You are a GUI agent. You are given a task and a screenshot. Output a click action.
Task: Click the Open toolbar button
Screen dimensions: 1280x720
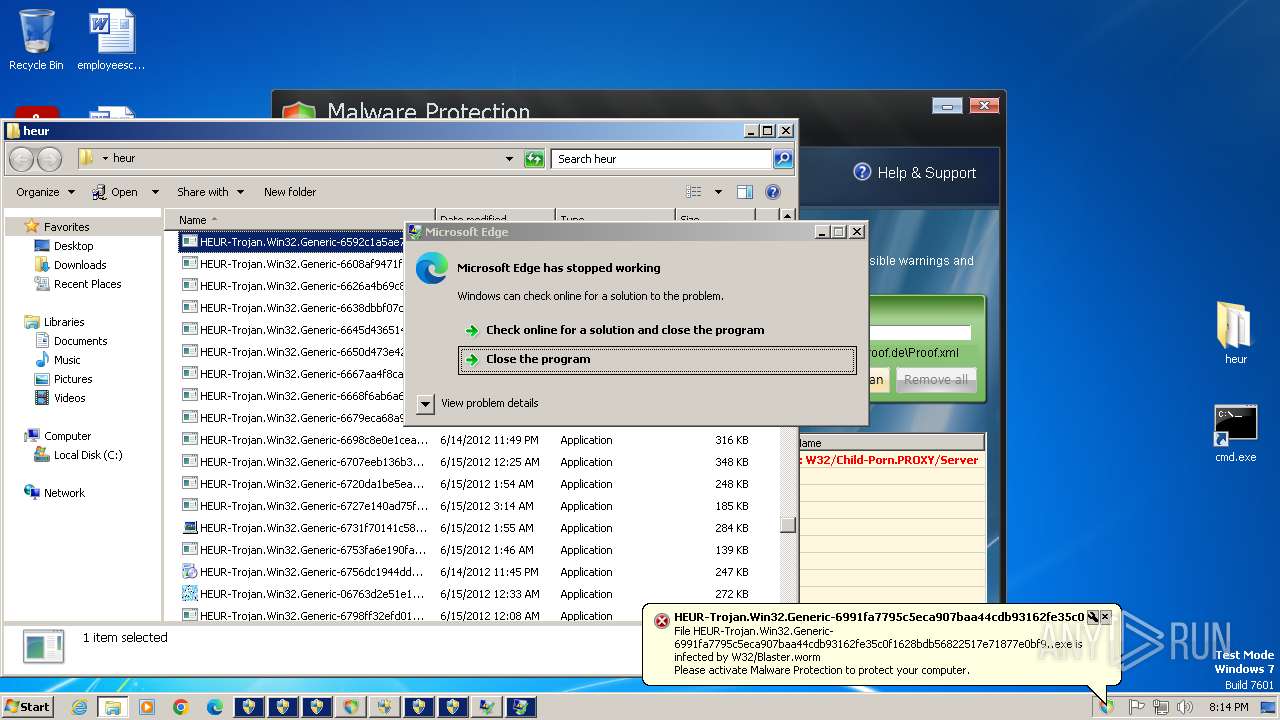(x=115, y=192)
